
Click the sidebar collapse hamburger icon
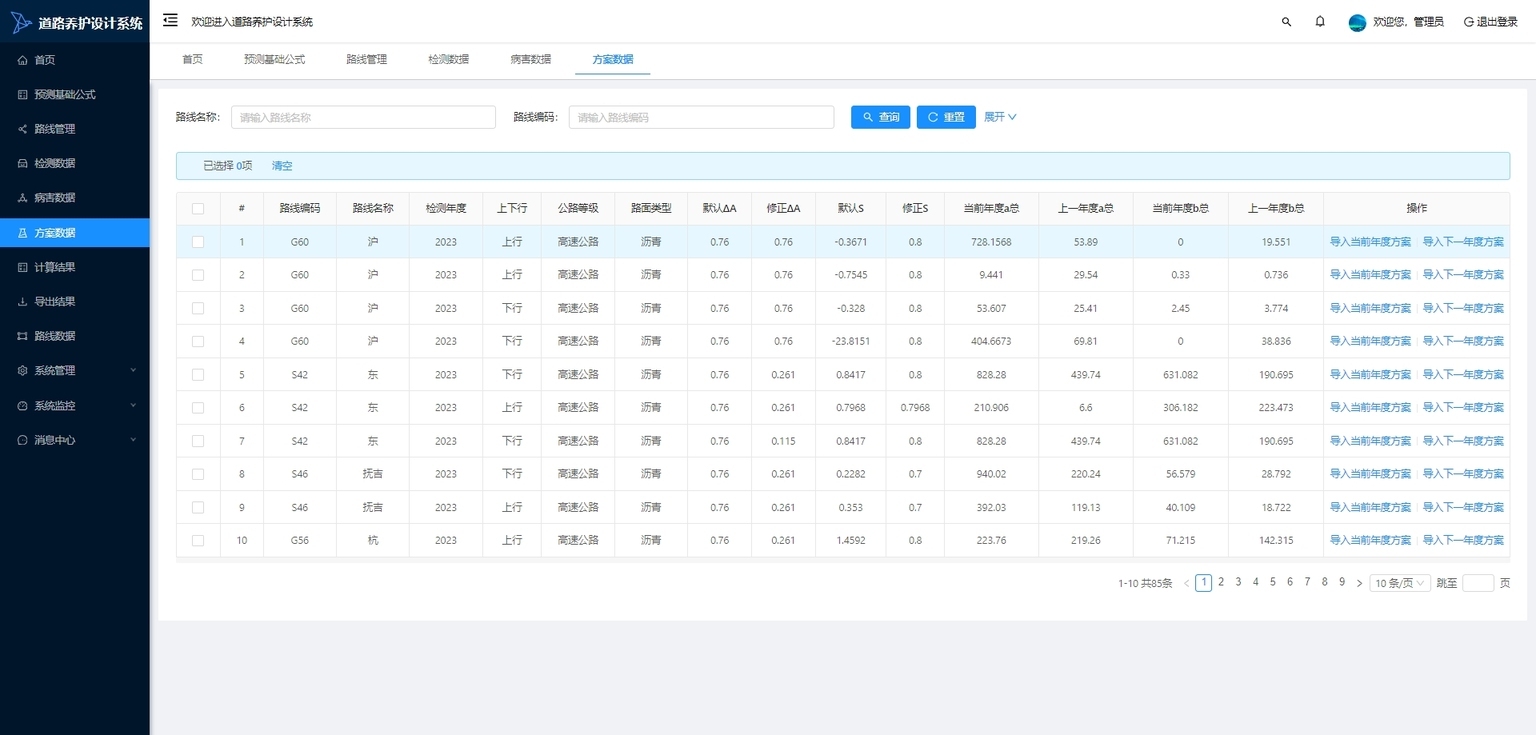[170, 20]
